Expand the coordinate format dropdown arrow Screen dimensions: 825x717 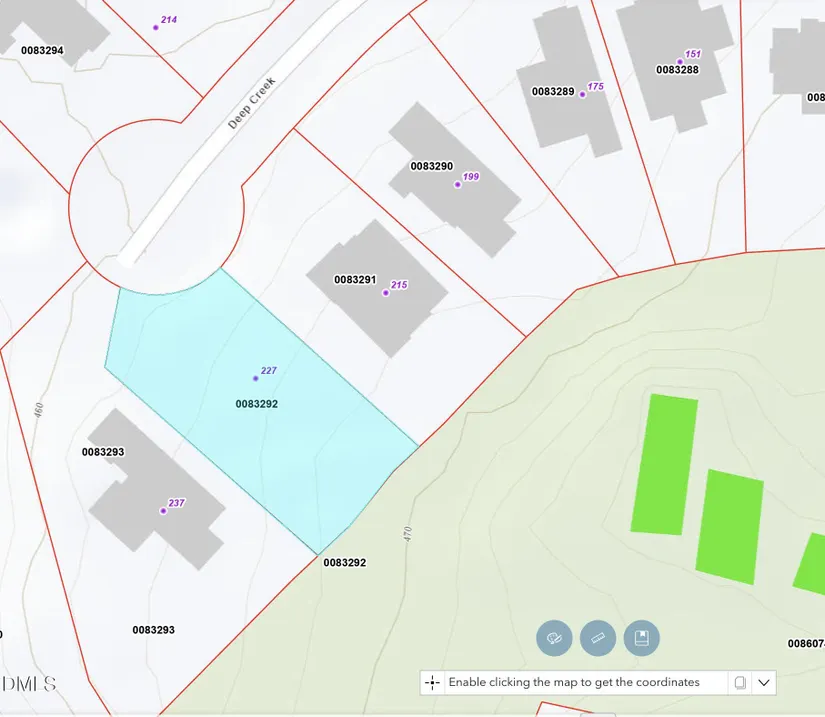point(764,683)
